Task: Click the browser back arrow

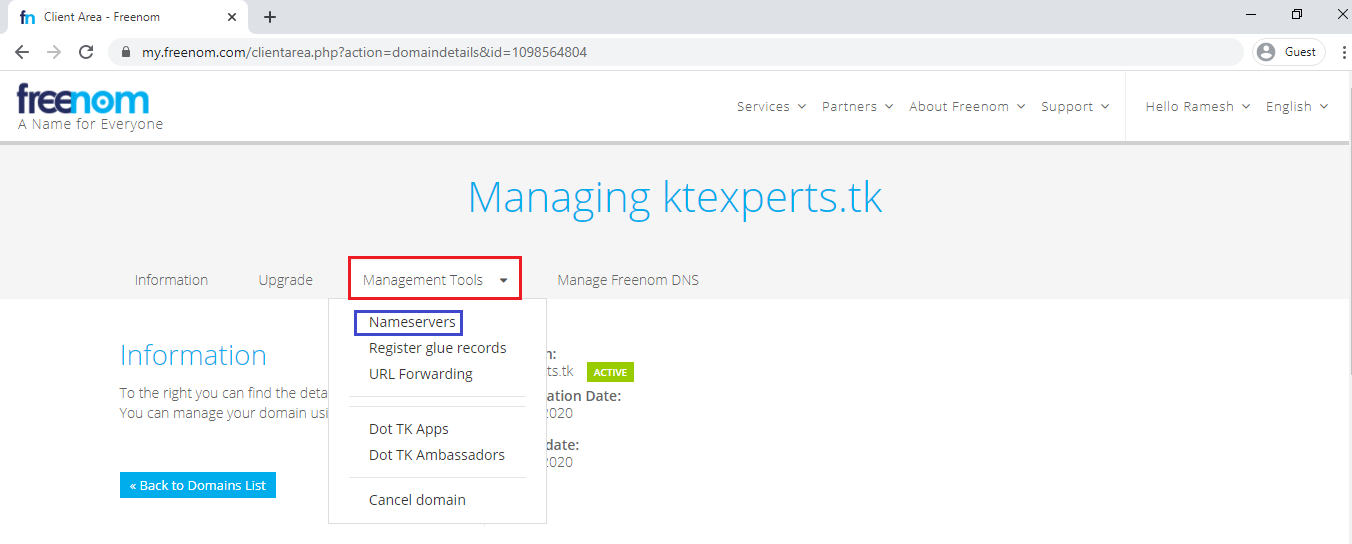Action: [22, 52]
